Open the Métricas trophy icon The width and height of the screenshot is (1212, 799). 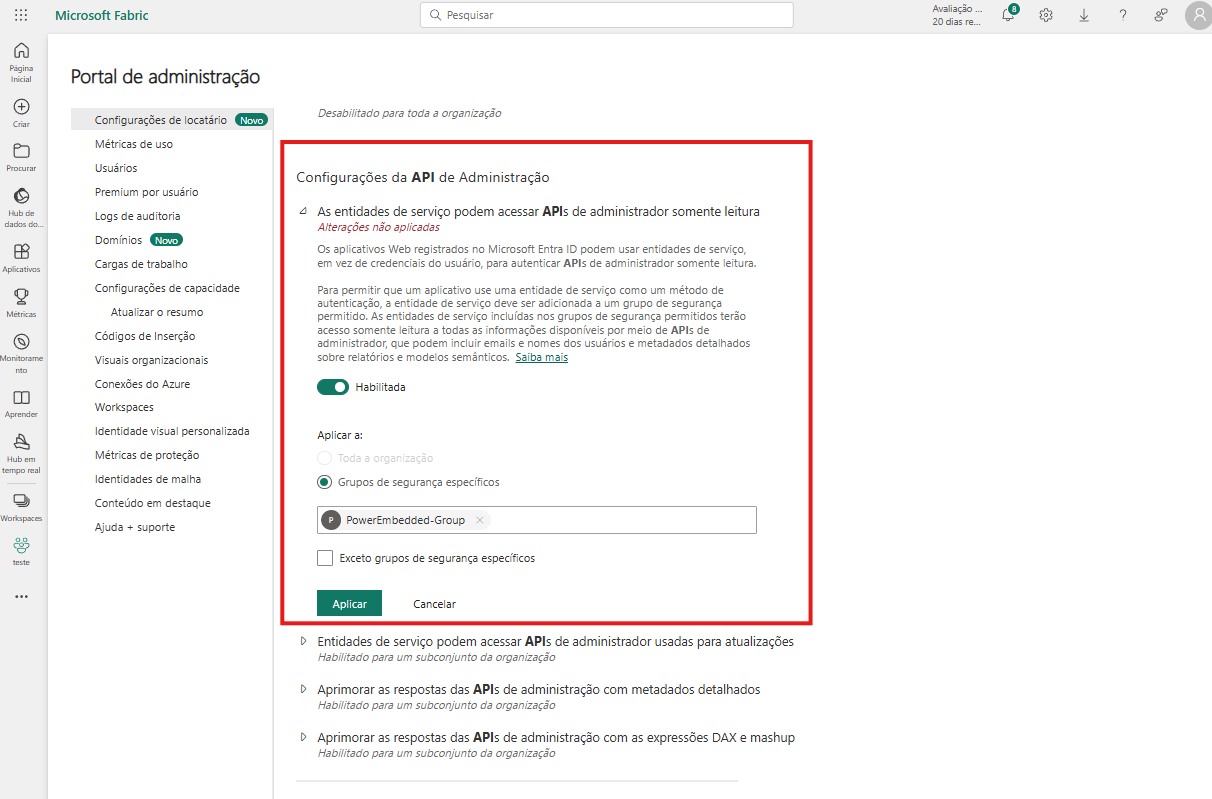click(21, 296)
